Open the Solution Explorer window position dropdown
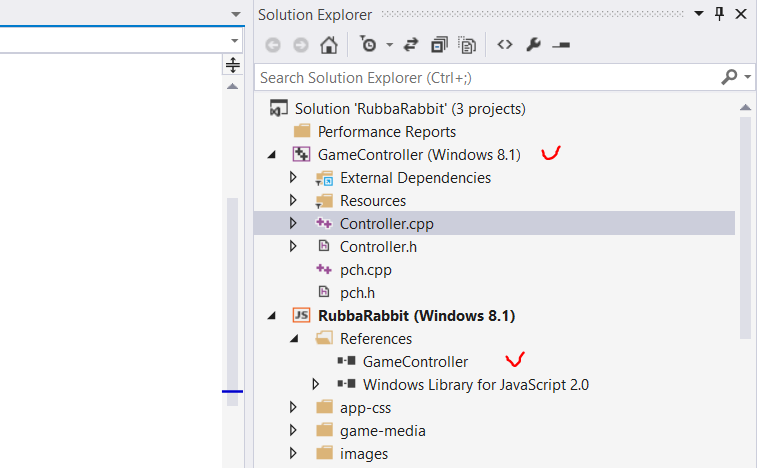Screen dimensions: 757x468 pos(699,14)
